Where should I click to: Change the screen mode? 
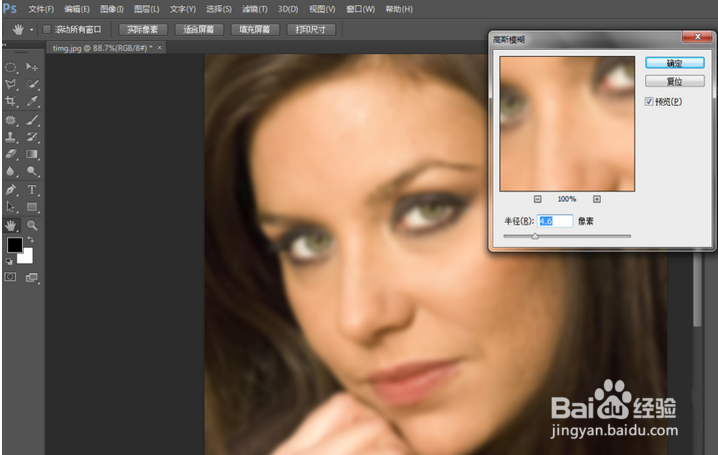click(32, 277)
